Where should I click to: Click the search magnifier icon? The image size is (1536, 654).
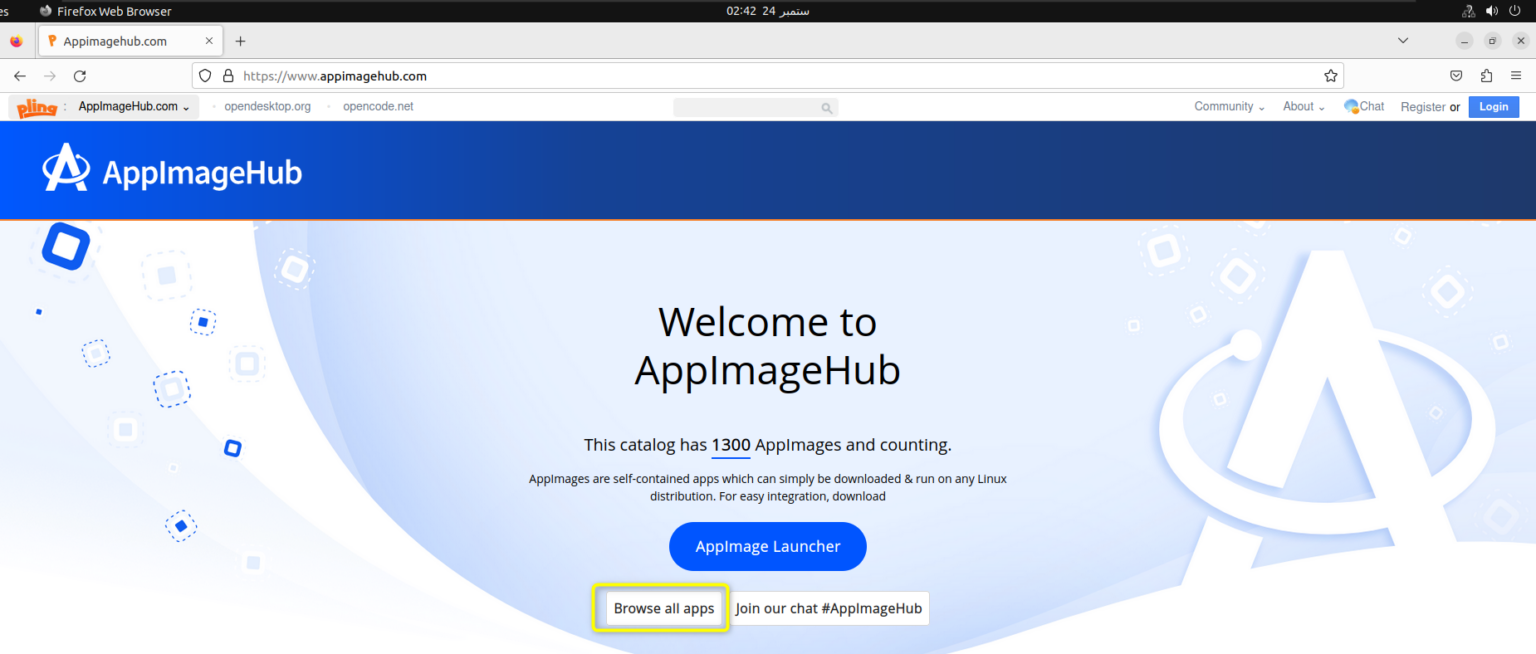coord(826,107)
